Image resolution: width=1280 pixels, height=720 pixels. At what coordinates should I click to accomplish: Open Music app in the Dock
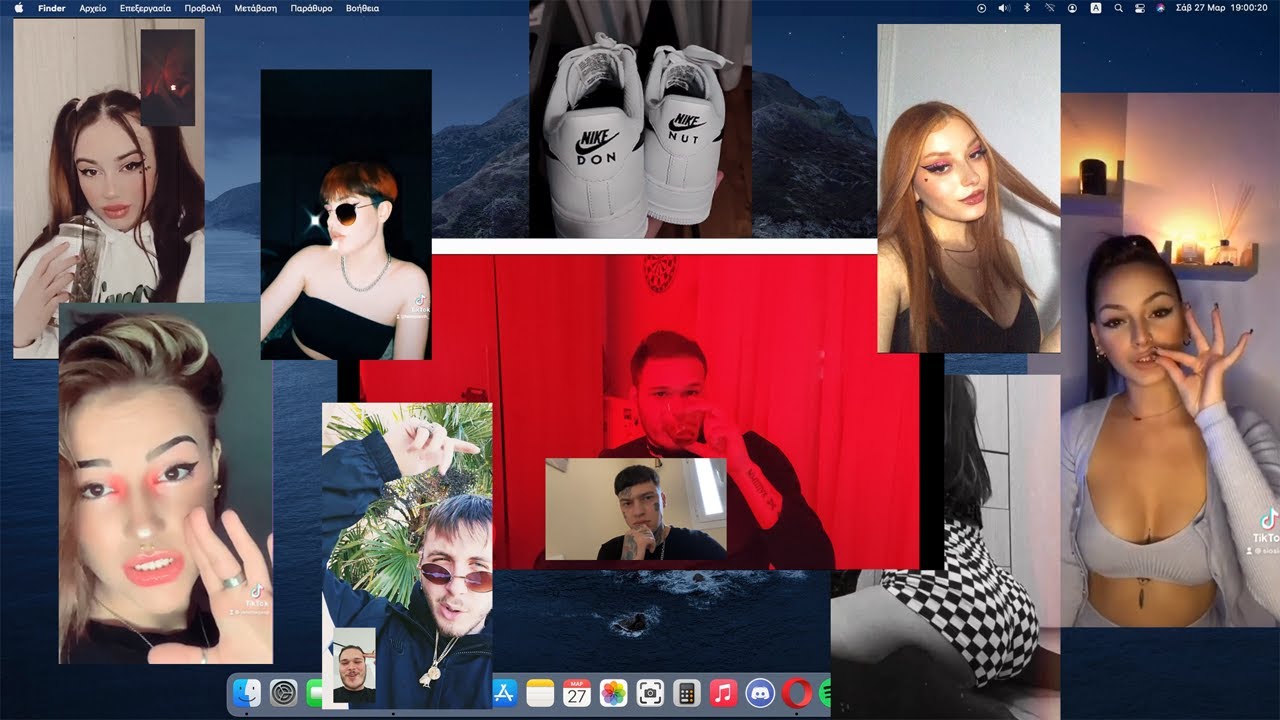tap(723, 692)
